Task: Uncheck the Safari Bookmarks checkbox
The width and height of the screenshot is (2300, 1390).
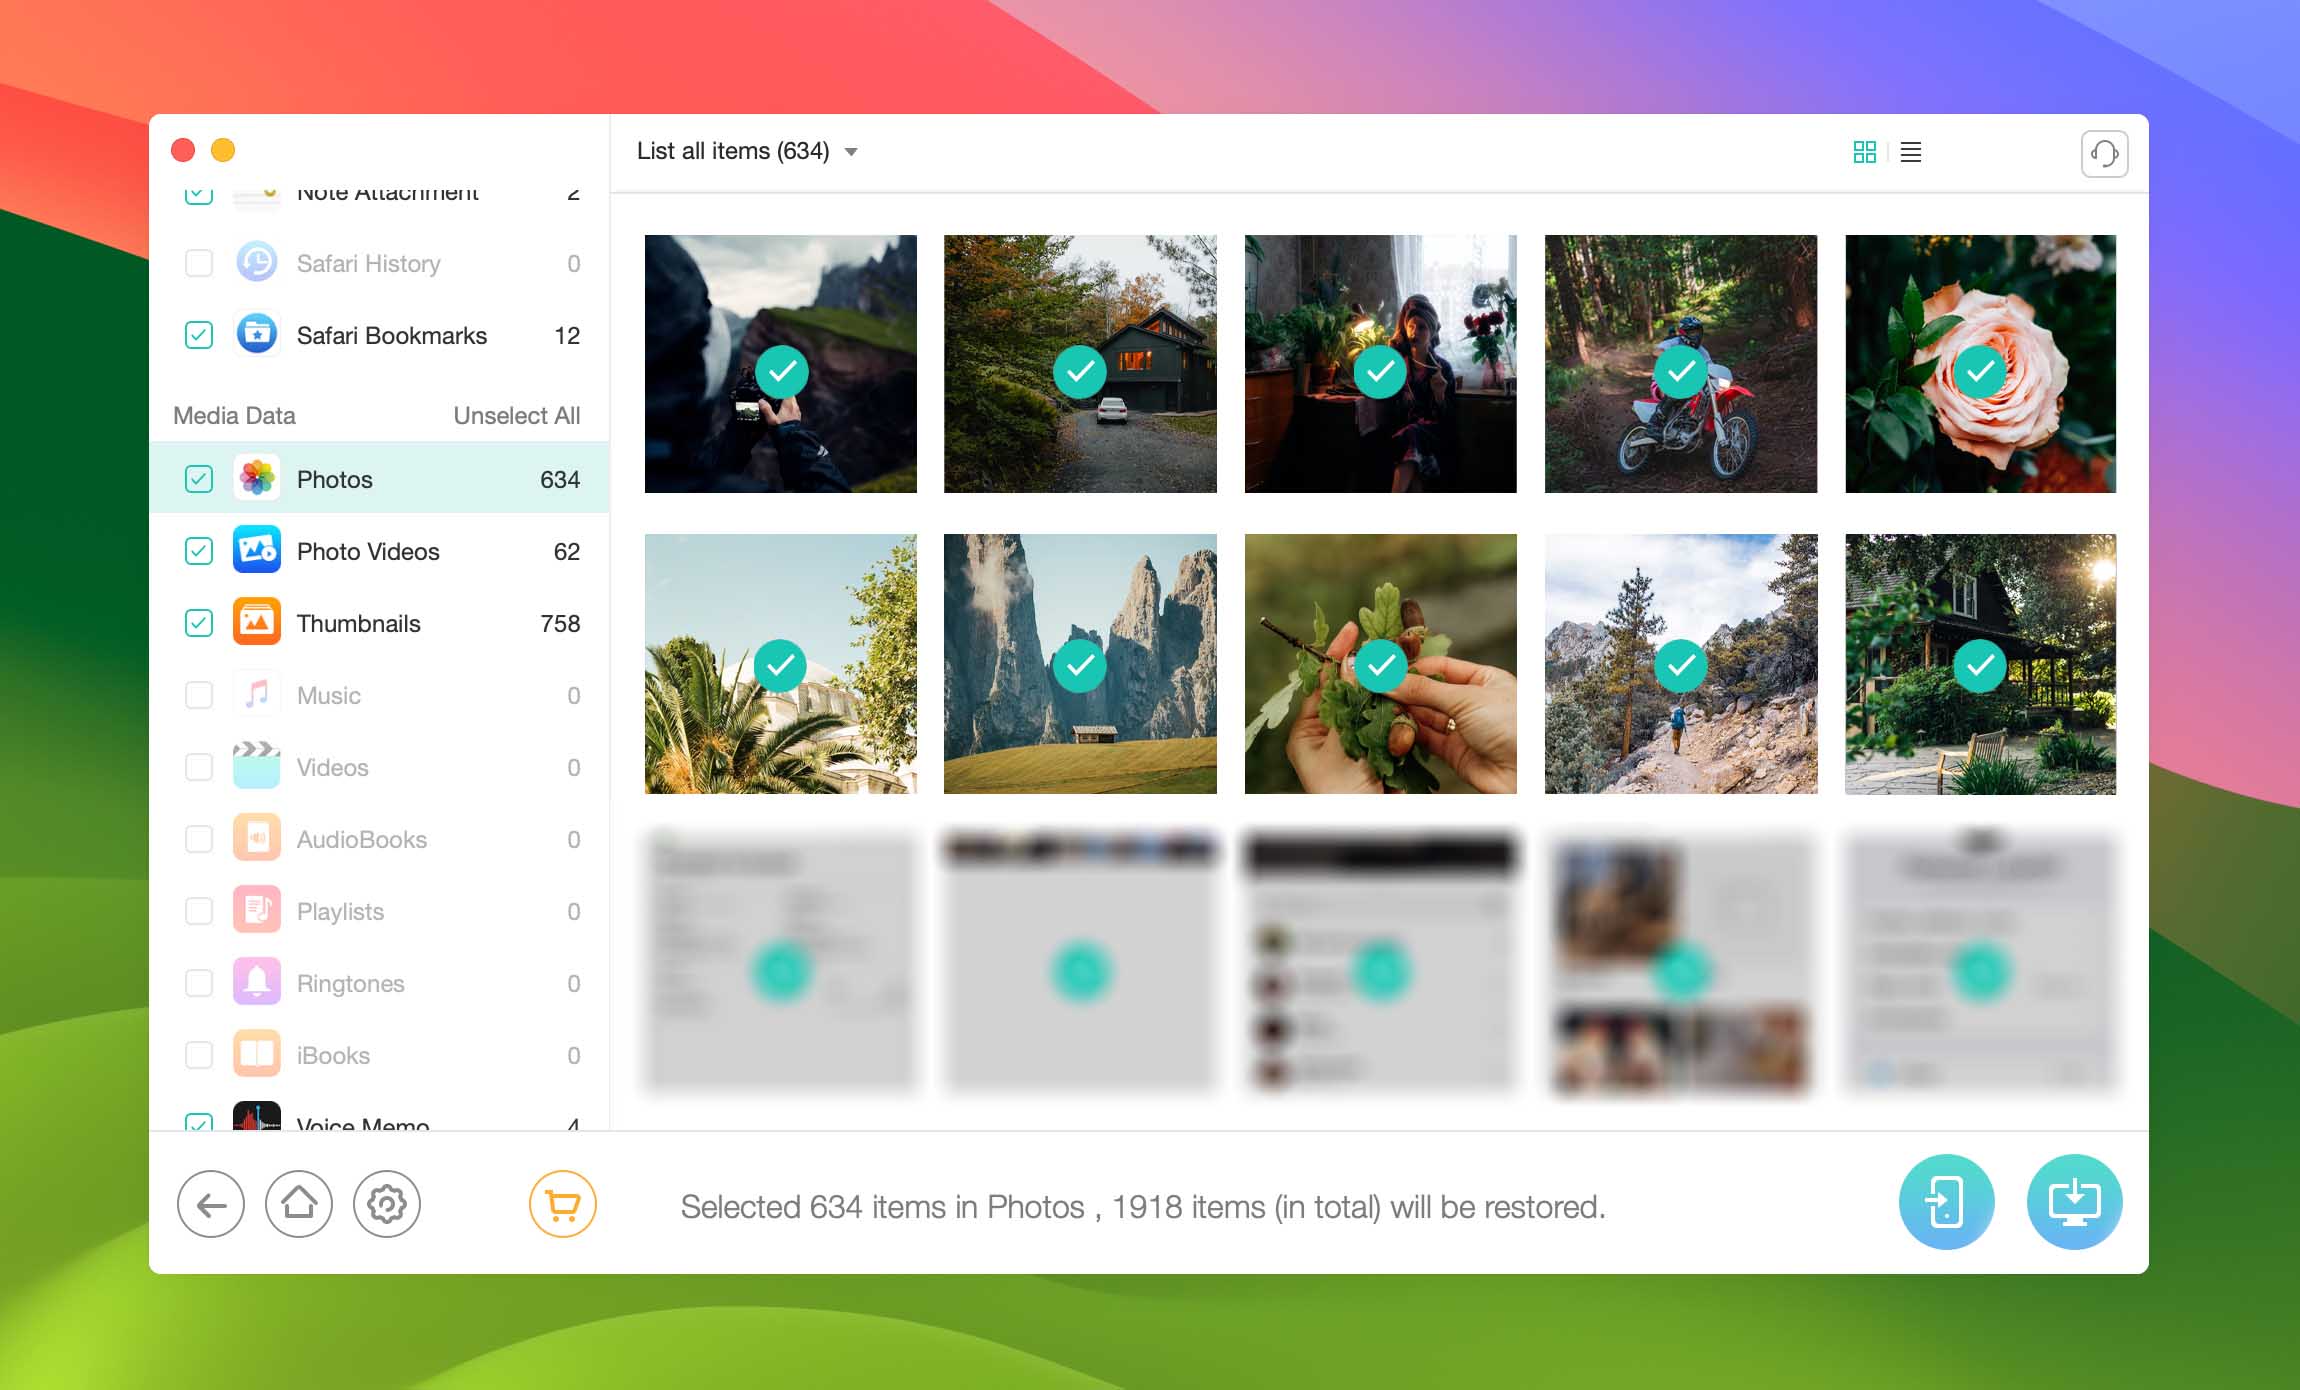Action: click(199, 335)
